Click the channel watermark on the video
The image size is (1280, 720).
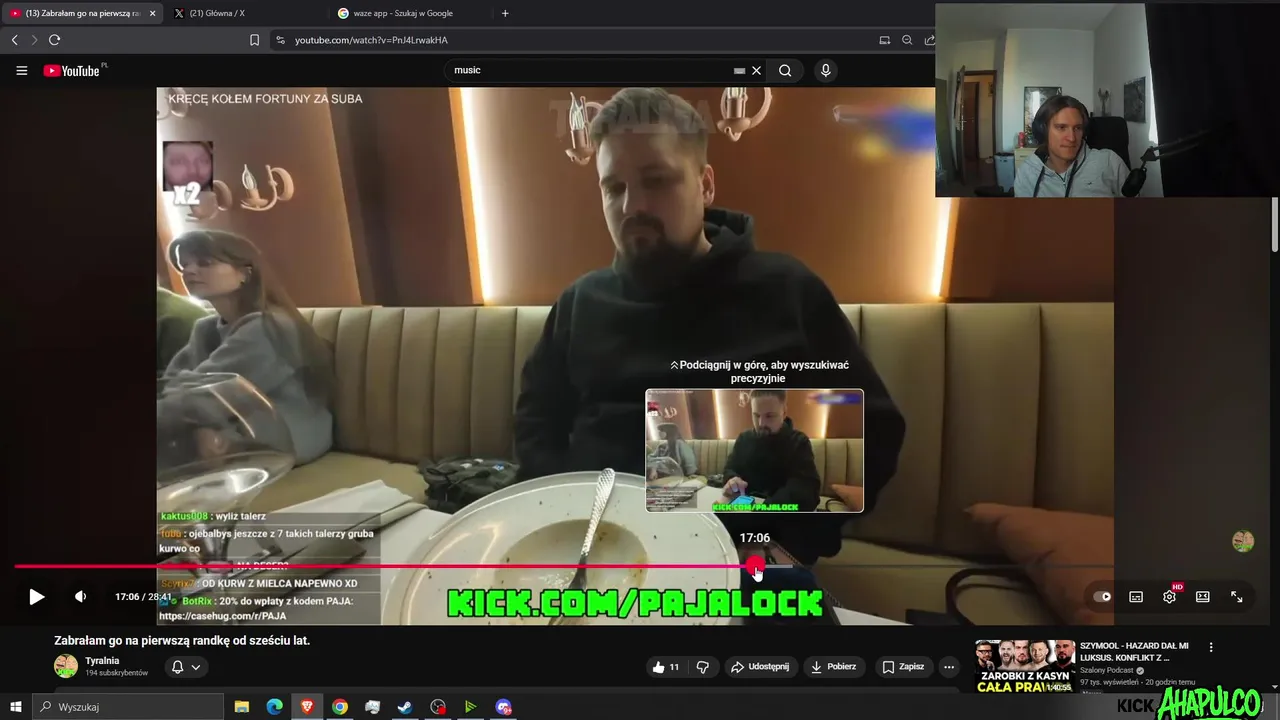(1243, 541)
